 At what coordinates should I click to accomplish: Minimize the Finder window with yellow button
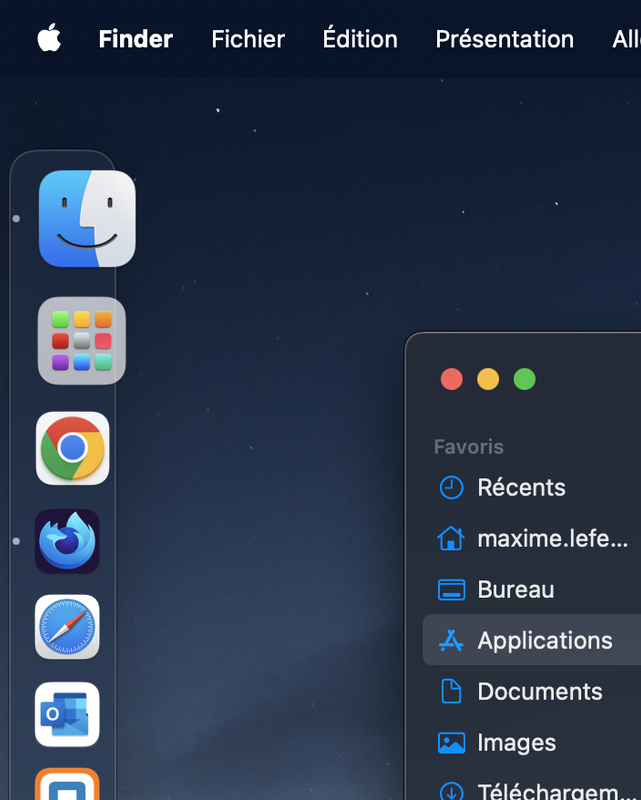tap(488, 379)
